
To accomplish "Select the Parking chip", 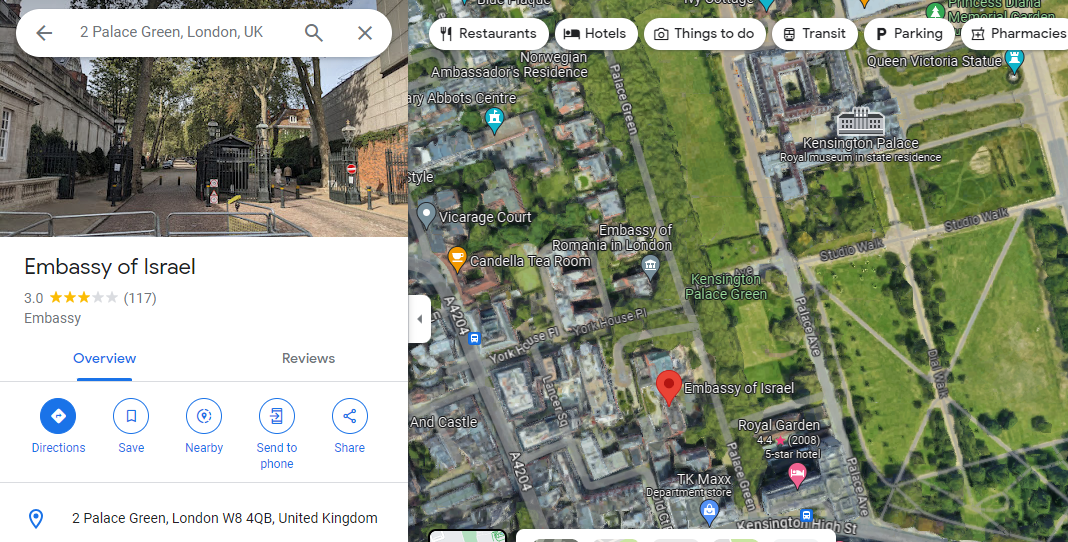I will pos(908,33).
